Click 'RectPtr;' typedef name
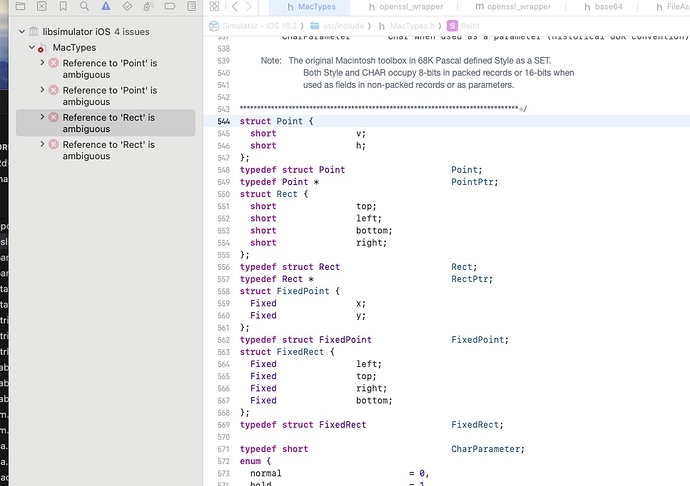The image size is (690, 486). (x=472, y=279)
